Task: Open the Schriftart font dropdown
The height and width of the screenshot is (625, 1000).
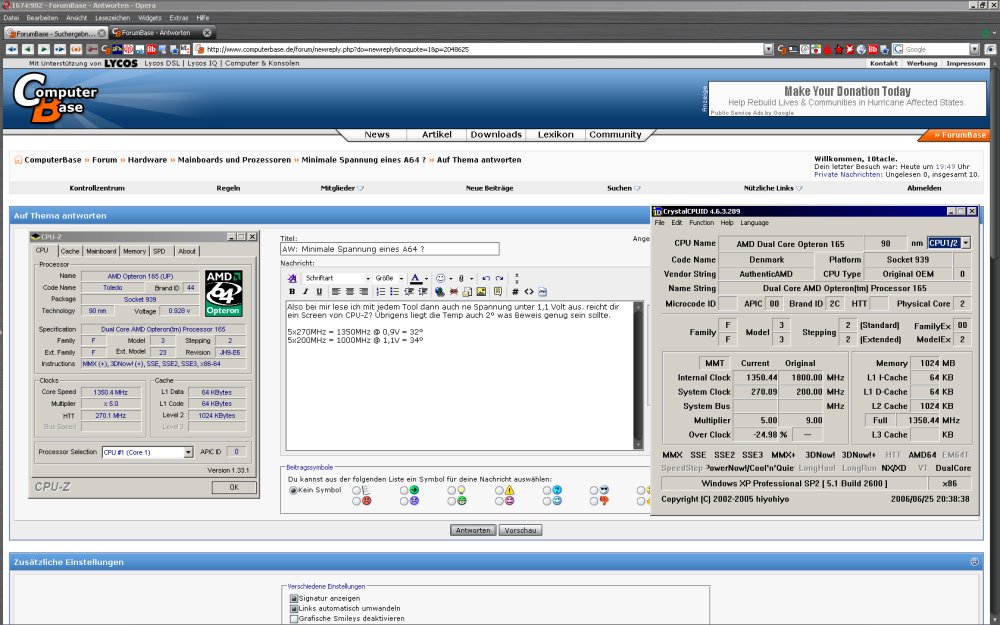Action: (x=337, y=278)
